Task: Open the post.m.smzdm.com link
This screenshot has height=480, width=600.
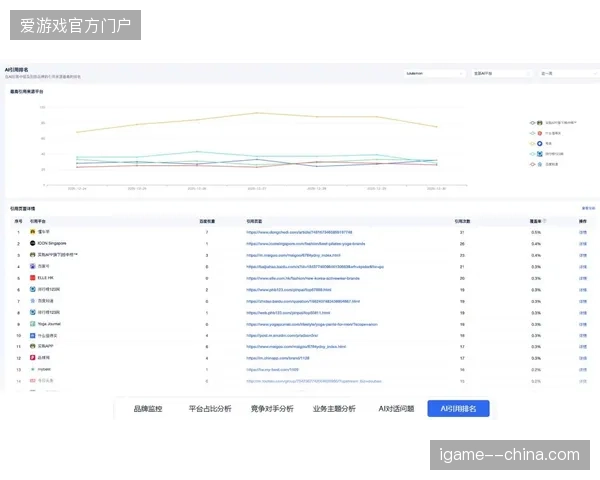Action: 282,336
